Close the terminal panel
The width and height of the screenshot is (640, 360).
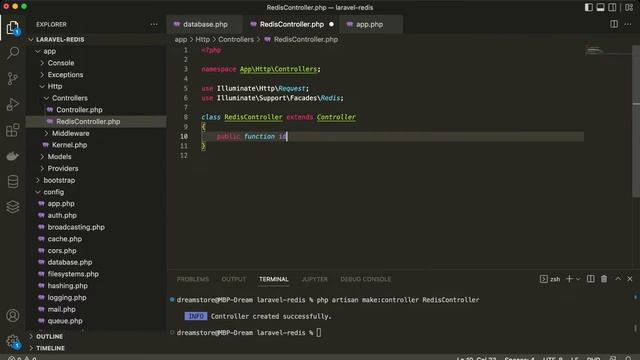[630, 279]
